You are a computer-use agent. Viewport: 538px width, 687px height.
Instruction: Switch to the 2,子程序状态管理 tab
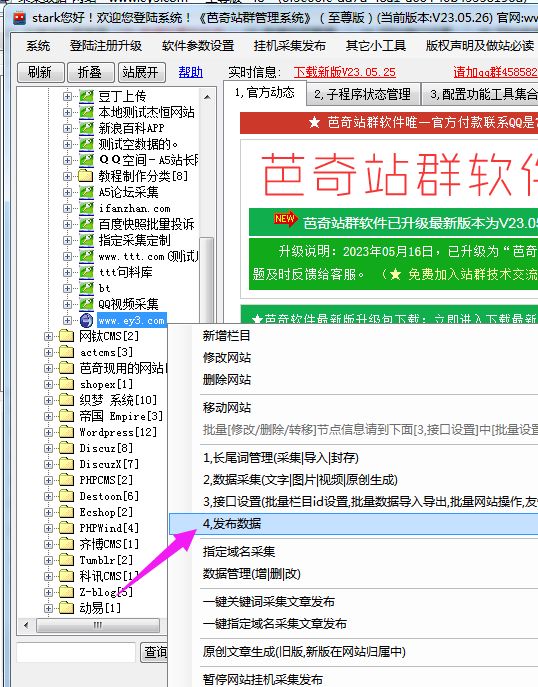click(x=362, y=94)
